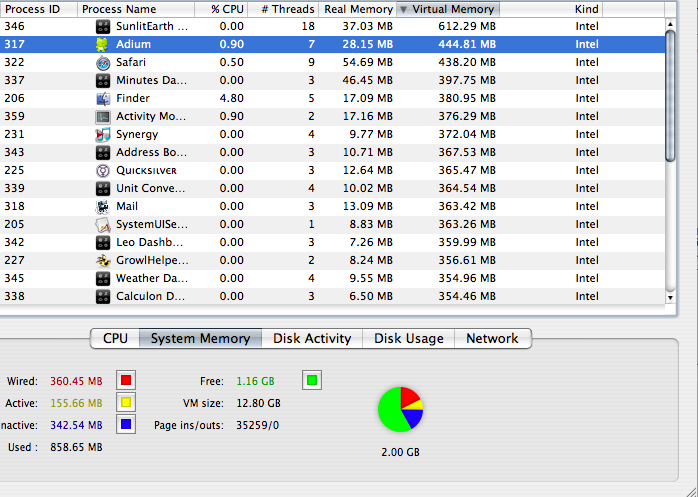This screenshot has height=497, width=698.
Task: Open the red Wired color swatch
Action: [x=126, y=380]
